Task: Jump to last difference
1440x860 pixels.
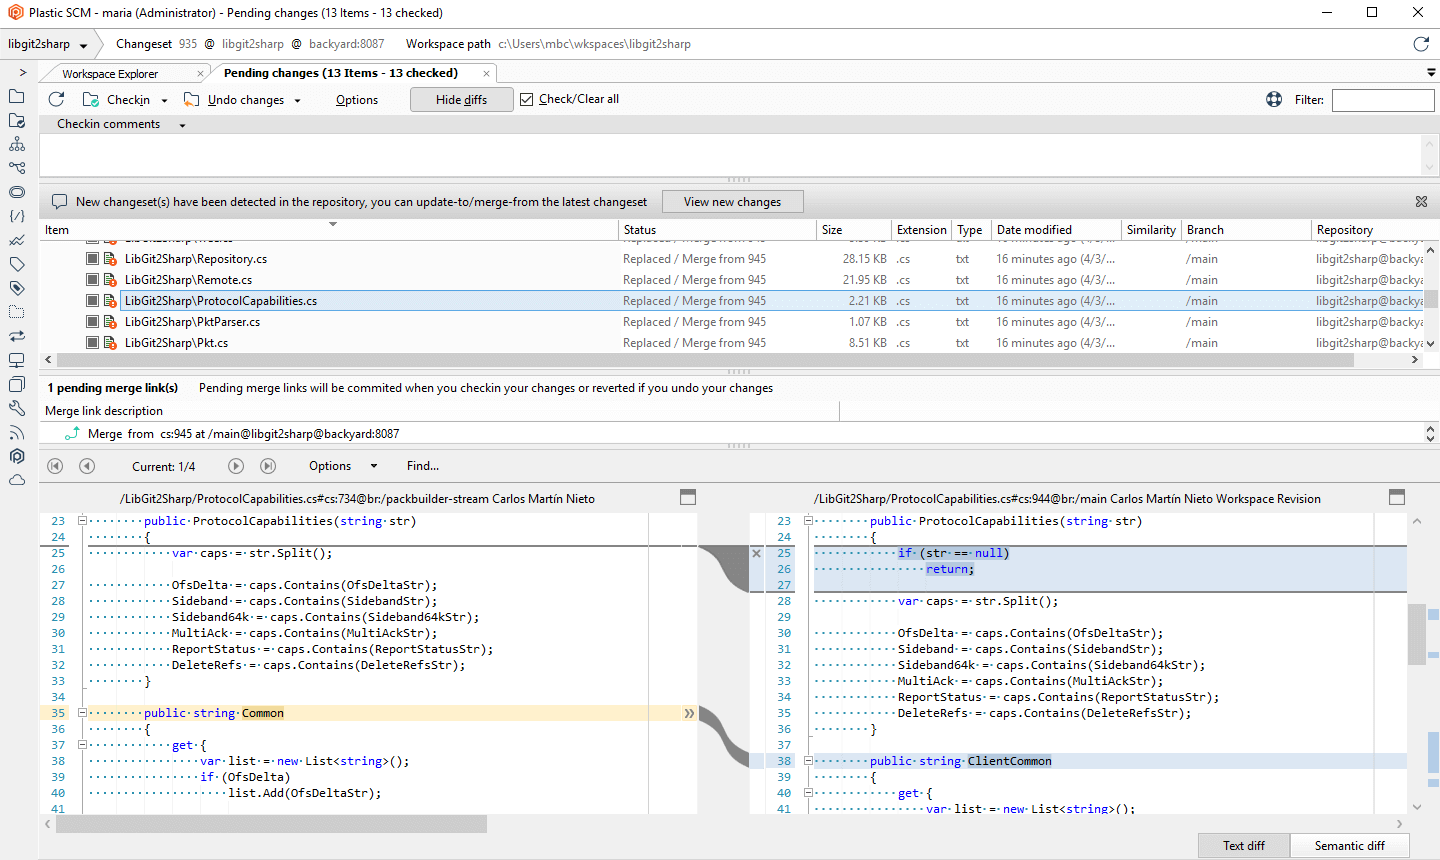Action: click(268, 466)
